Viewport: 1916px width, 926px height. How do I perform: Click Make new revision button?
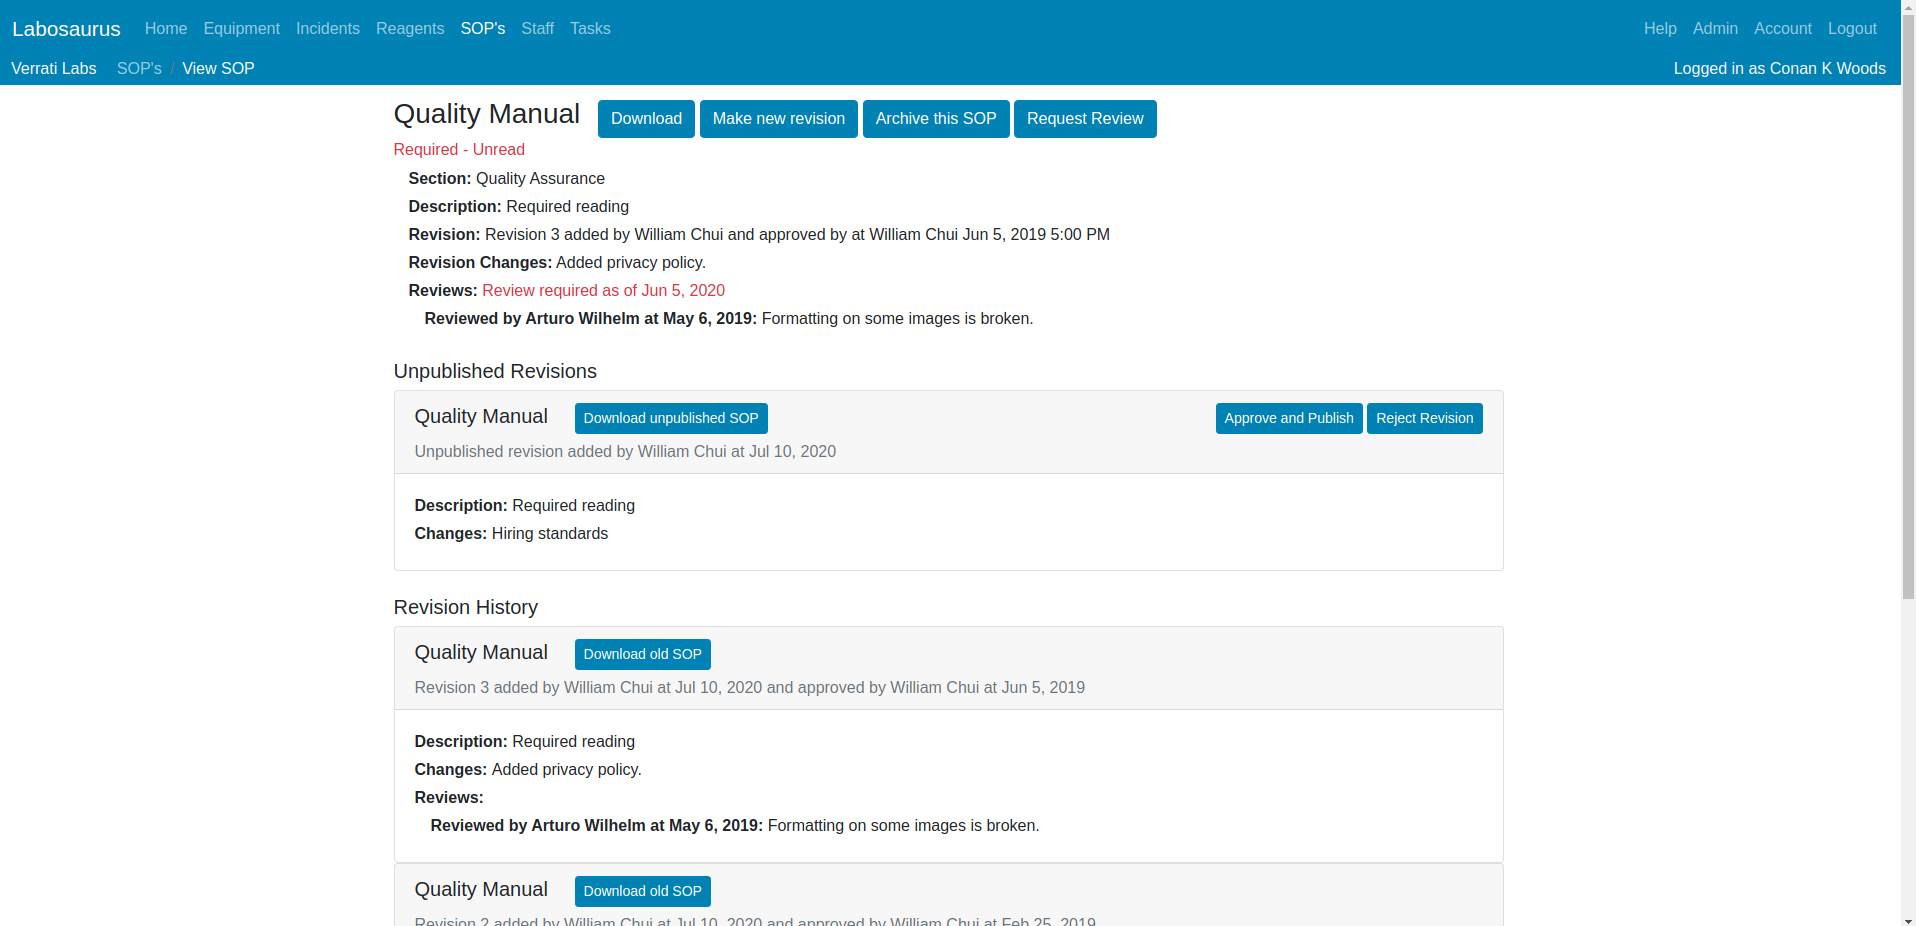click(x=779, y=119)
